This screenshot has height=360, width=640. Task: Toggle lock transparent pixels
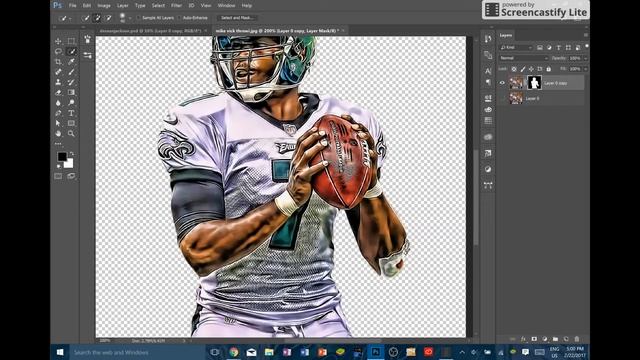(514, 69)
